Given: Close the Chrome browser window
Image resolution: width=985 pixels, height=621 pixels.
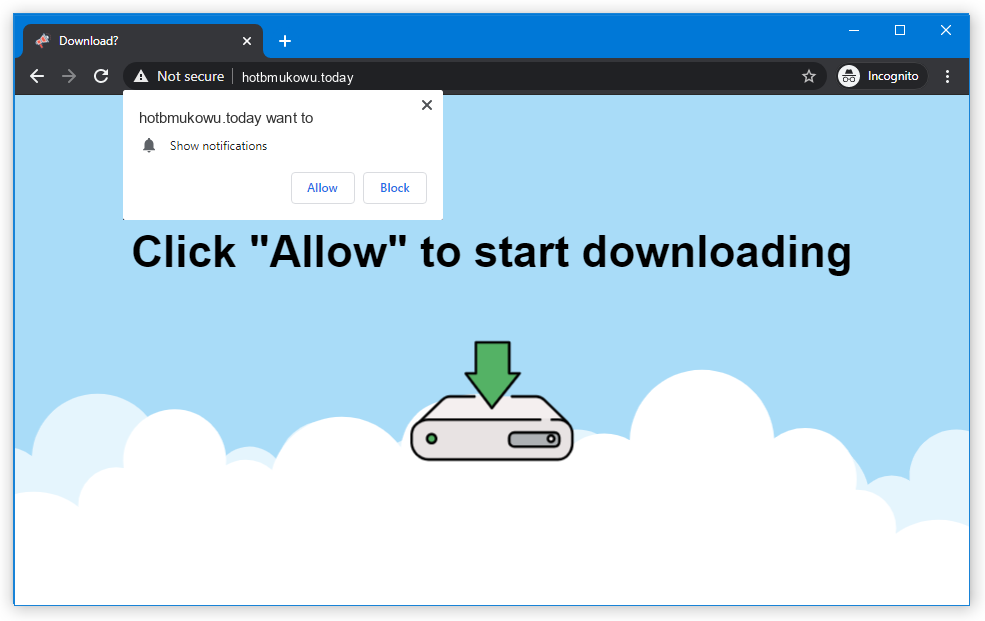Looking at the screenshot, I should (945, 30).
